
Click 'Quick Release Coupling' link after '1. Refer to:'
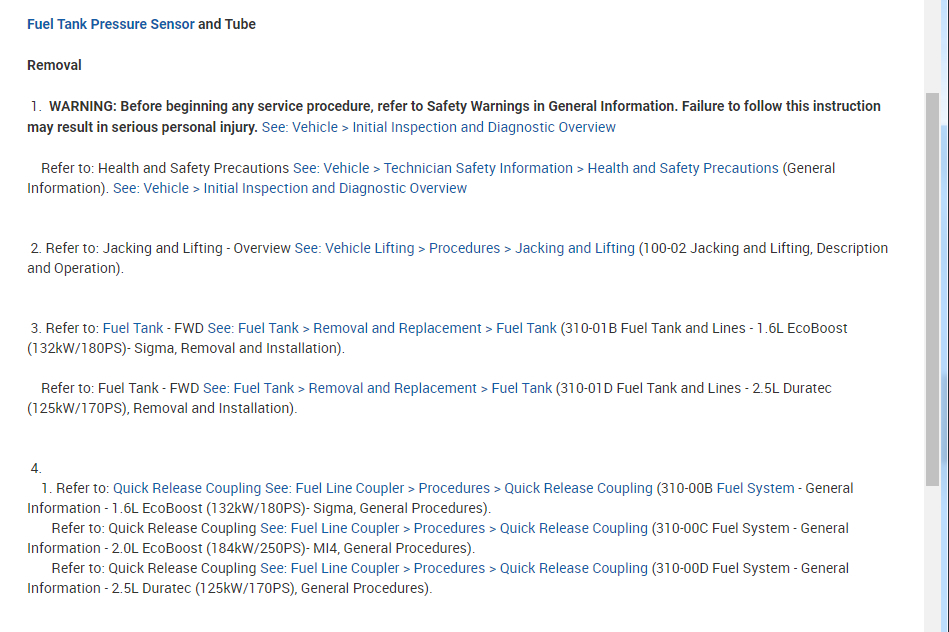(187, 488)
